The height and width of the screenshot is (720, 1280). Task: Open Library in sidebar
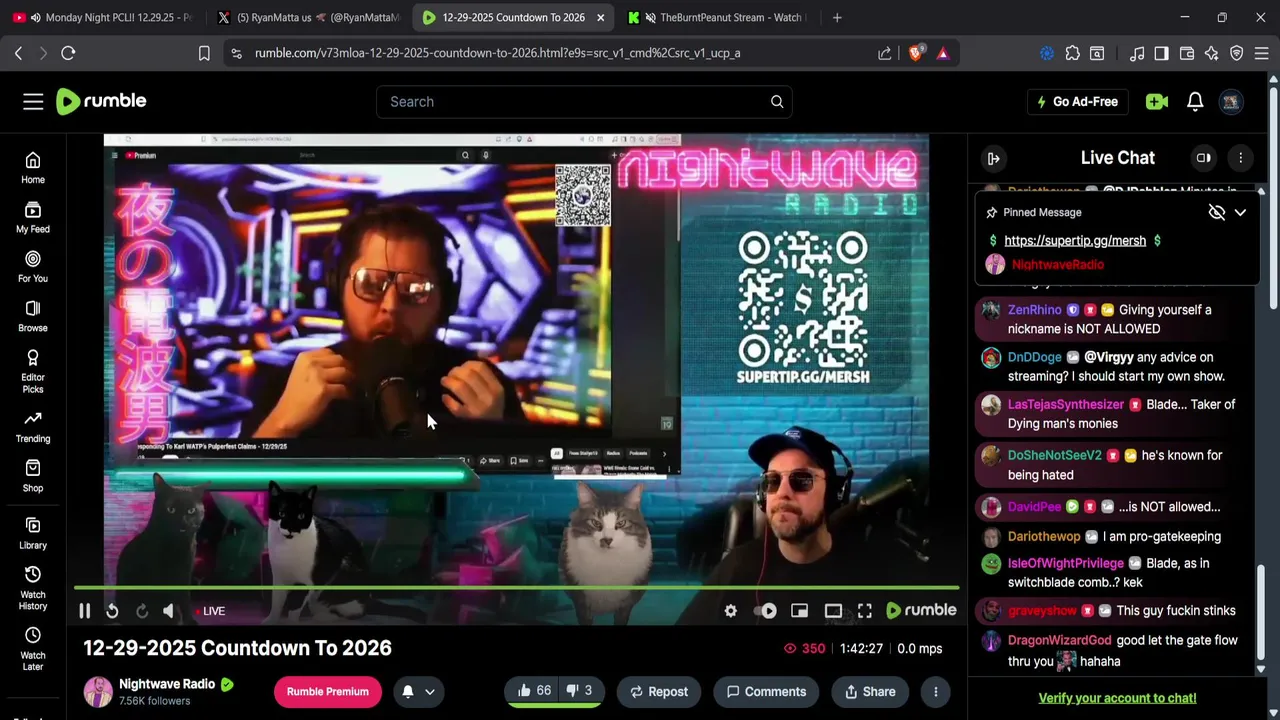coord(33,533)
